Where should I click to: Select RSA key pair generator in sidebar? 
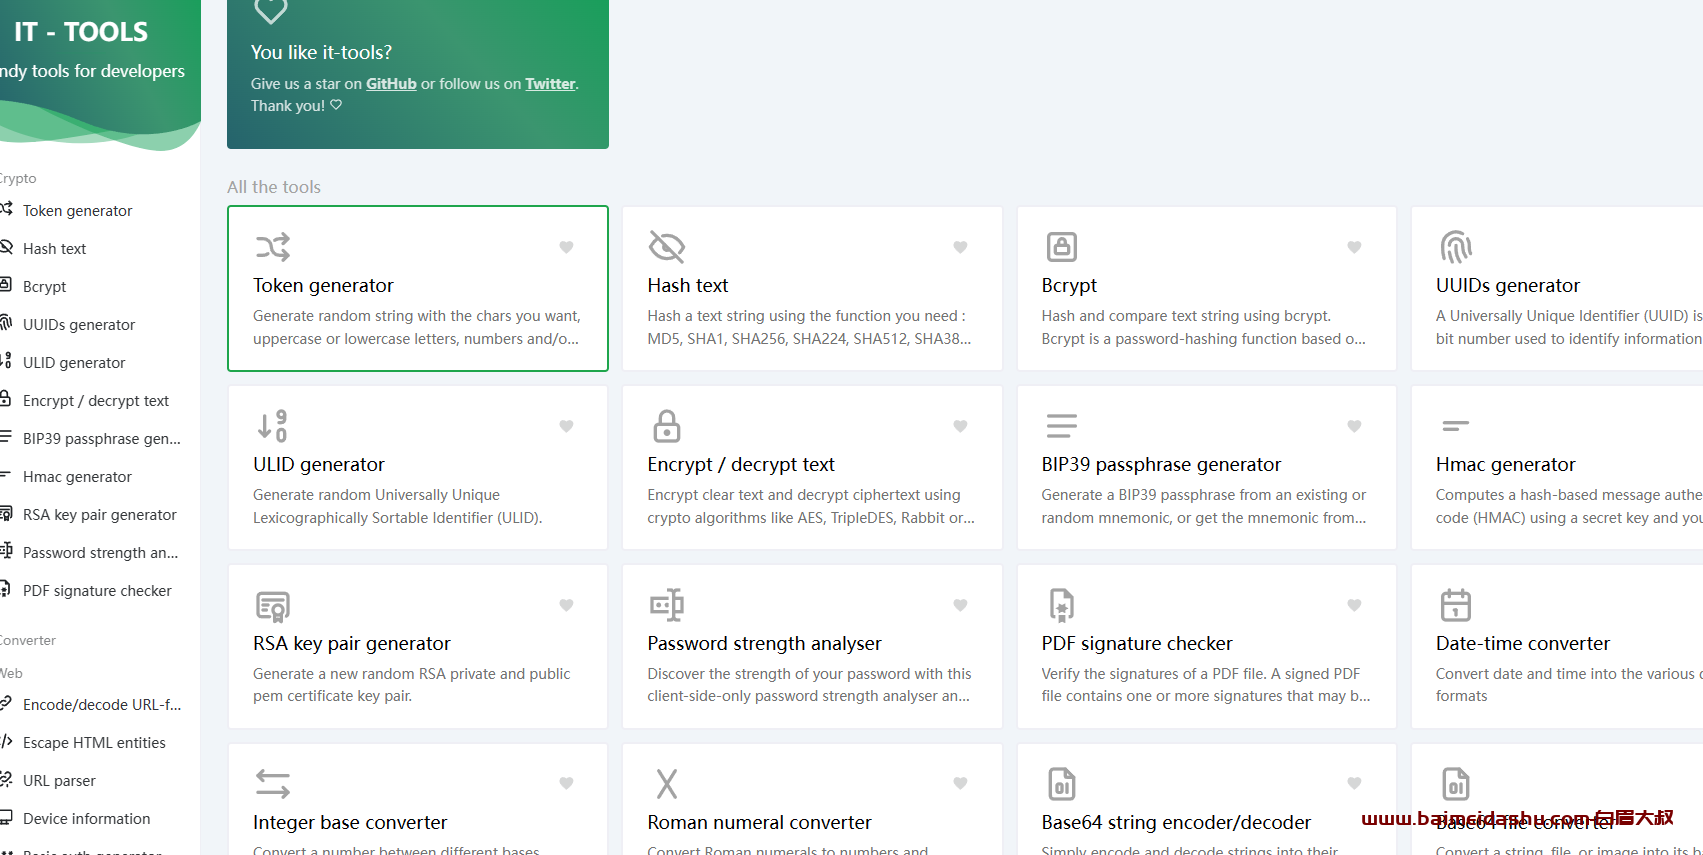[99, 514]
